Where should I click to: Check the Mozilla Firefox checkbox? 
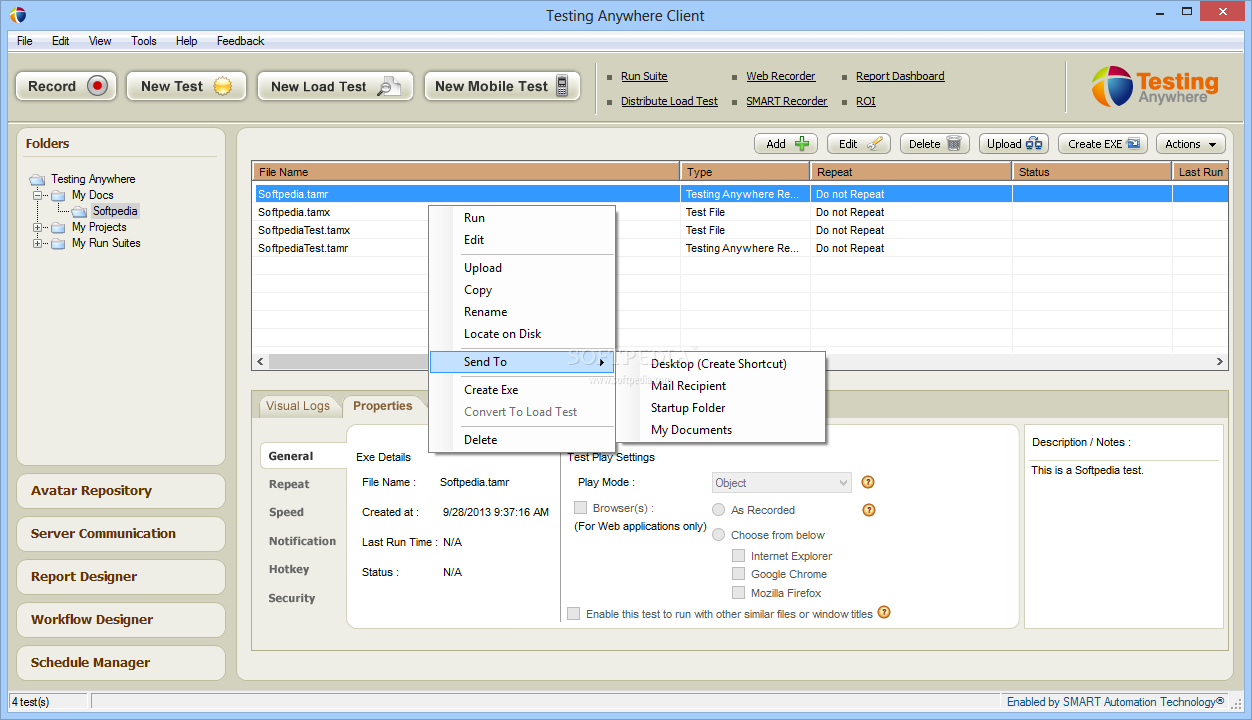(738, 593)
